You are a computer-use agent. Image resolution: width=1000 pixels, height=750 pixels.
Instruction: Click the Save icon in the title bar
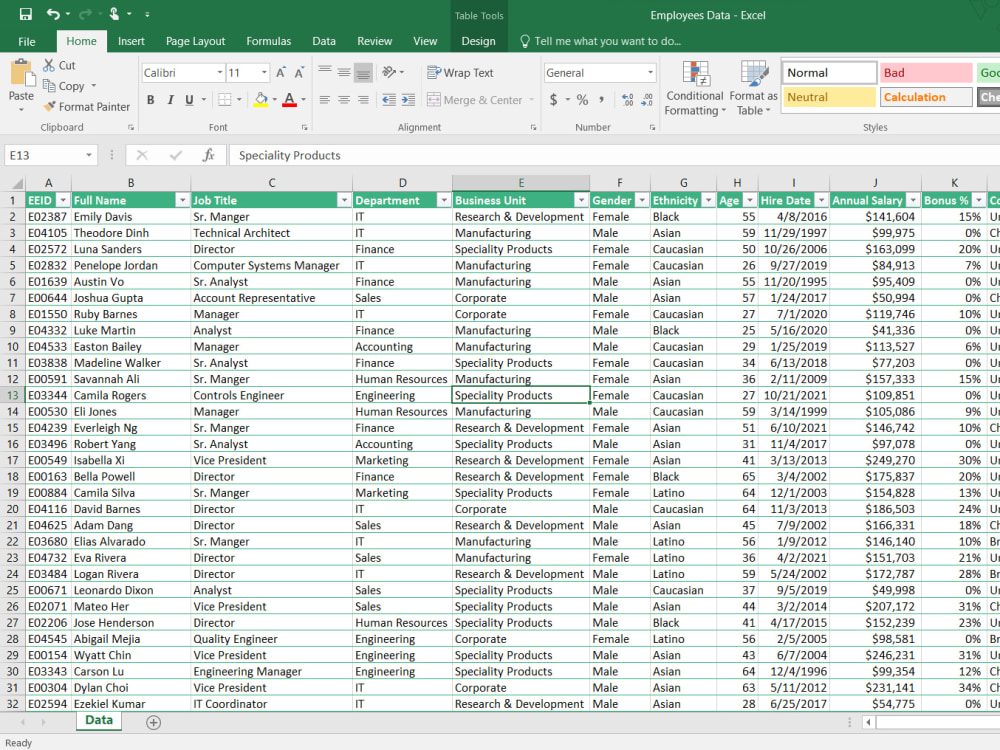[x=26, y=14]
